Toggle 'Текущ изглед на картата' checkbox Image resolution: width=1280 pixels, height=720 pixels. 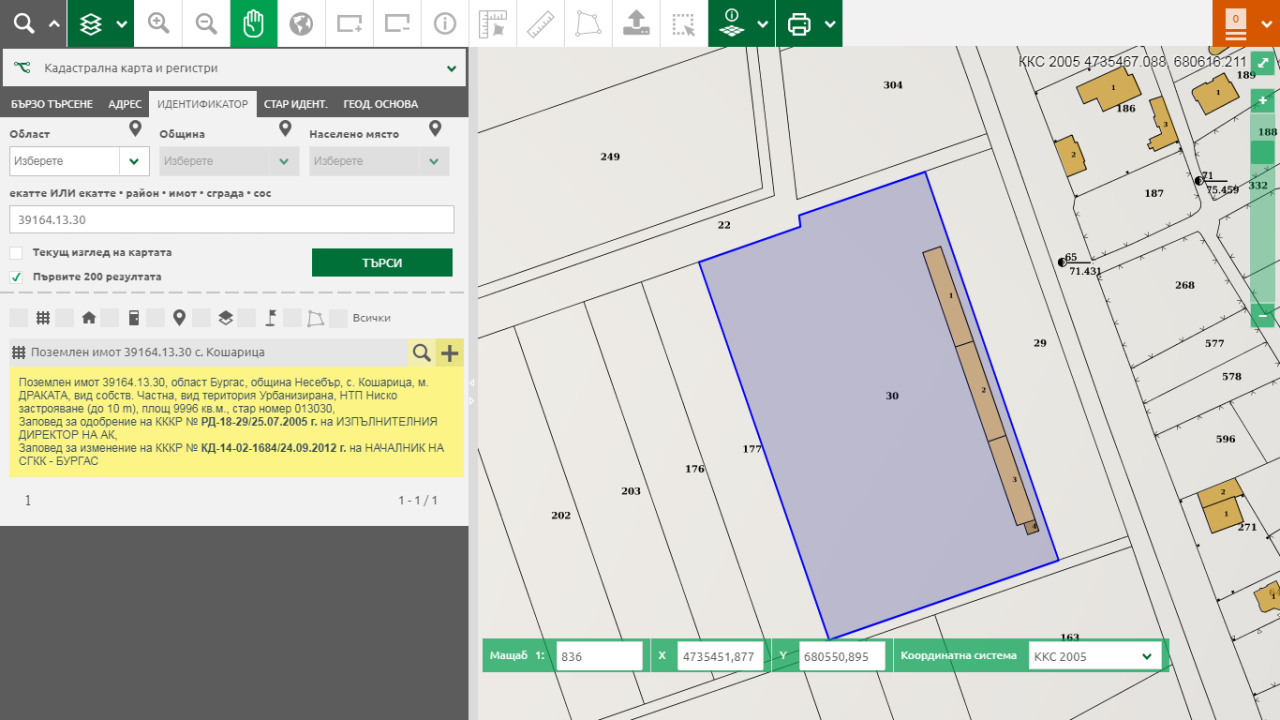tap(16, 253)
